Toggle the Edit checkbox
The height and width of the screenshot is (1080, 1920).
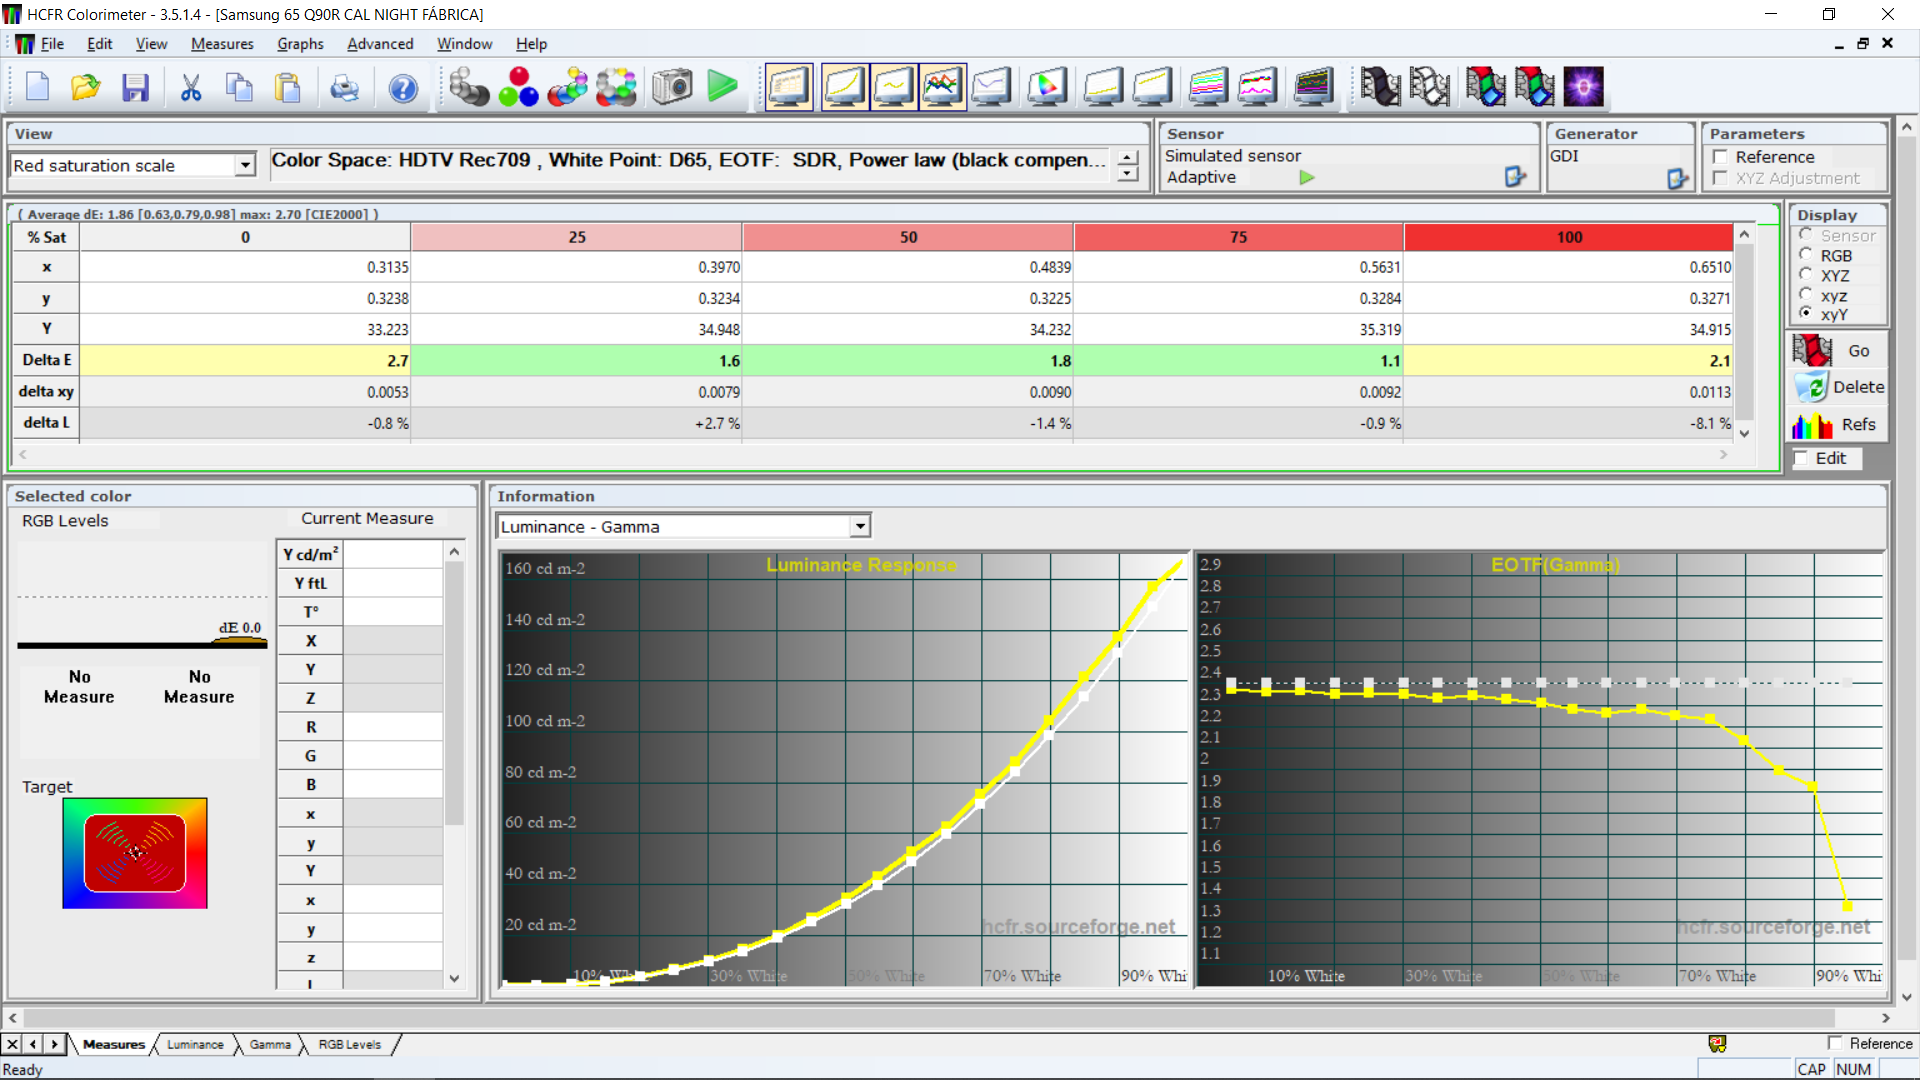pos(1802,458)
